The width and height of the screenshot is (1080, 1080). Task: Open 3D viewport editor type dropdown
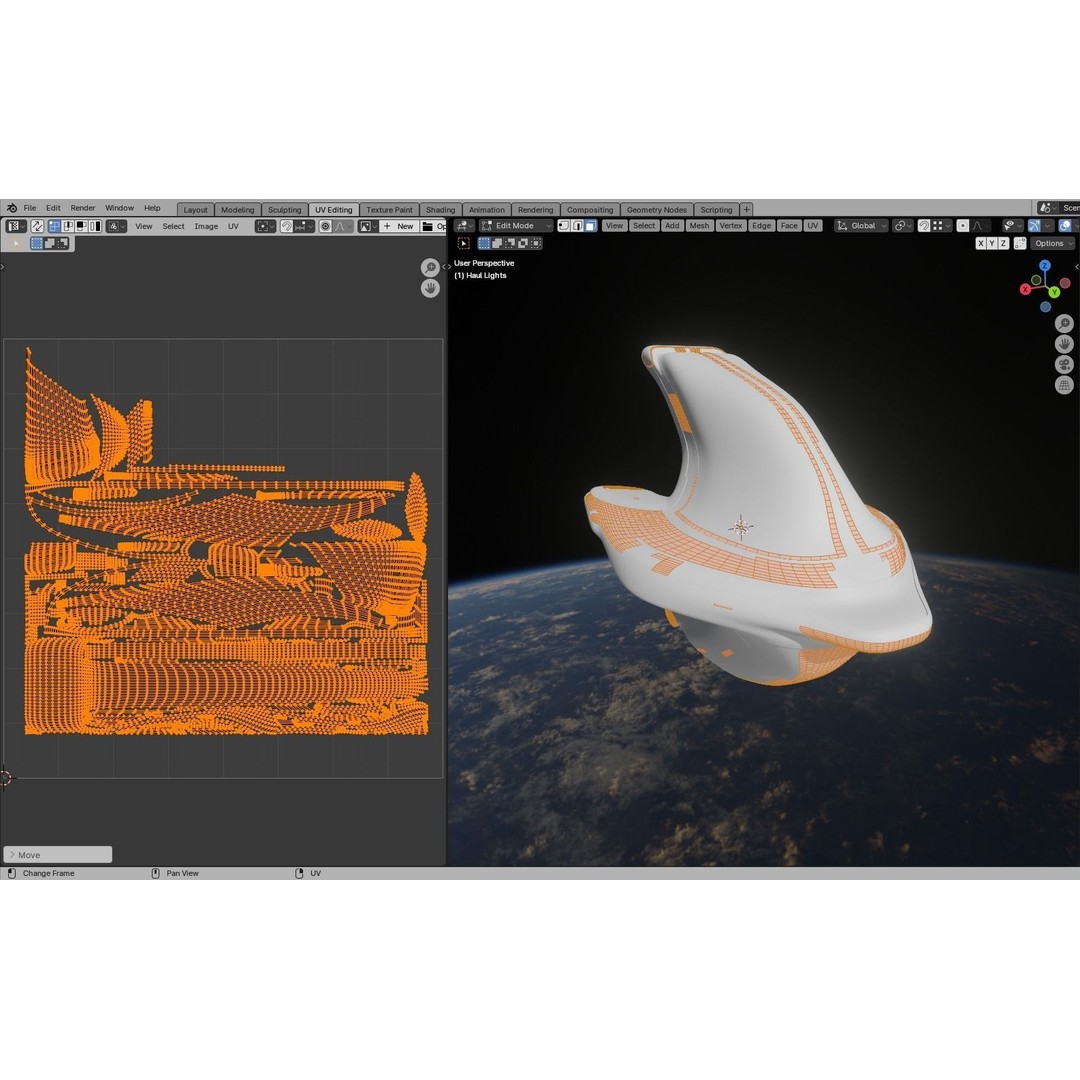[466, 226]
